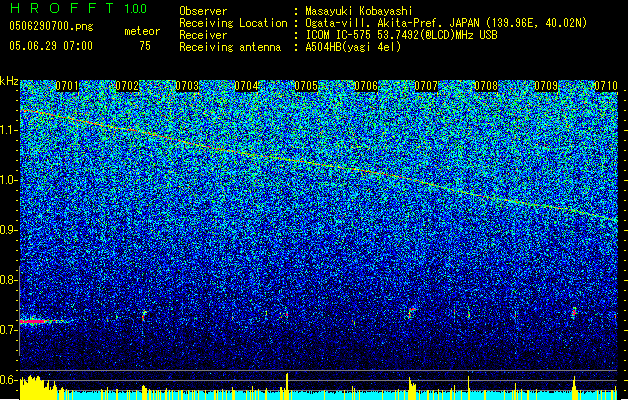The image size is (629, 400).
Task: Click the meteor echo just after the 0702 marker
Action: (144, 316)
